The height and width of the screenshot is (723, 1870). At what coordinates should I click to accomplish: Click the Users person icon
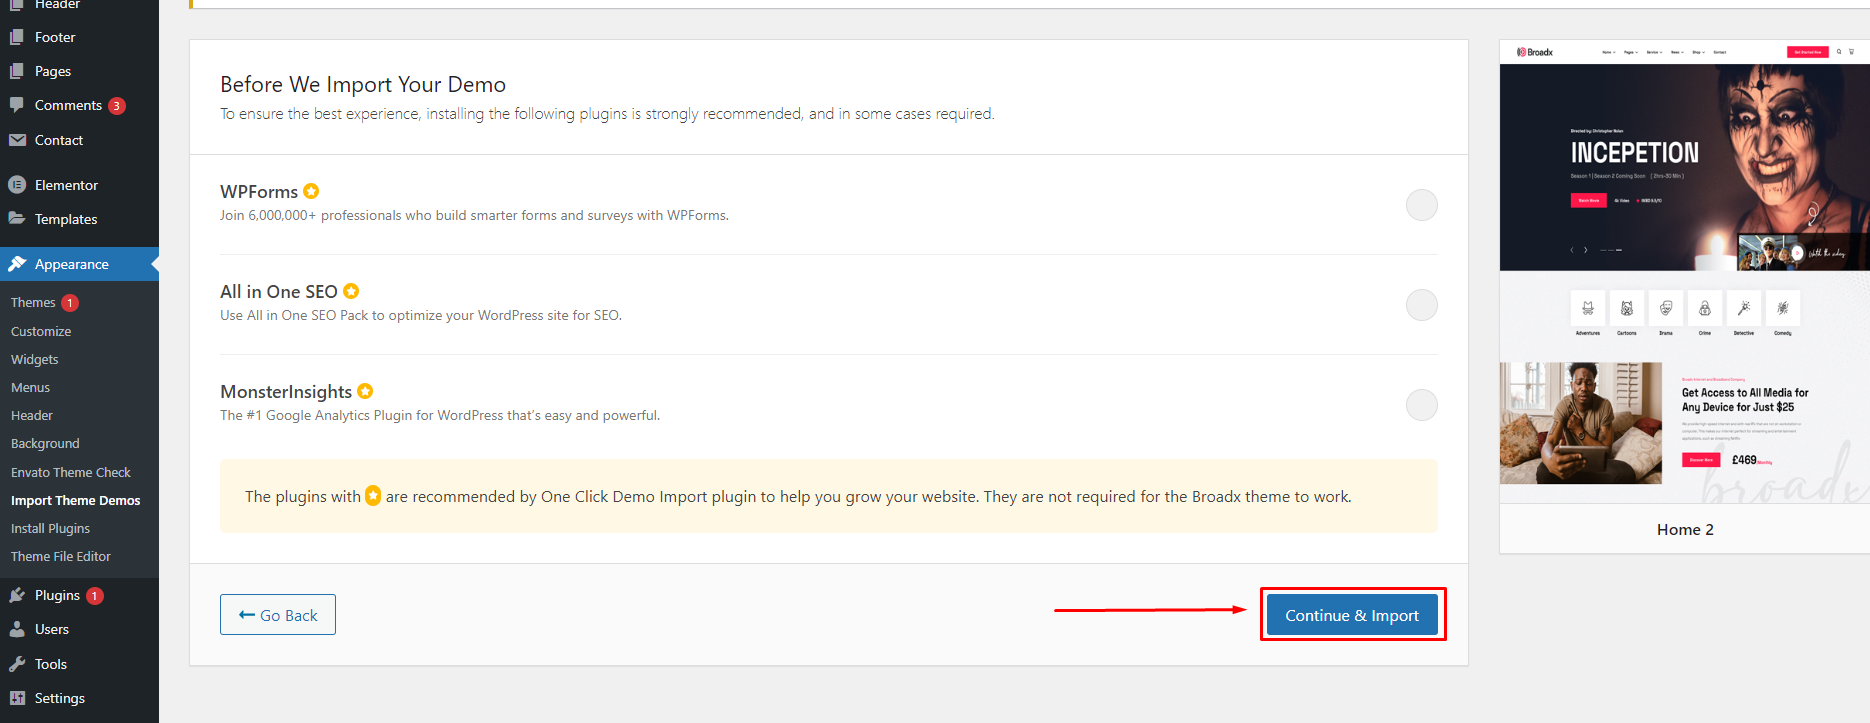[17, 629]
